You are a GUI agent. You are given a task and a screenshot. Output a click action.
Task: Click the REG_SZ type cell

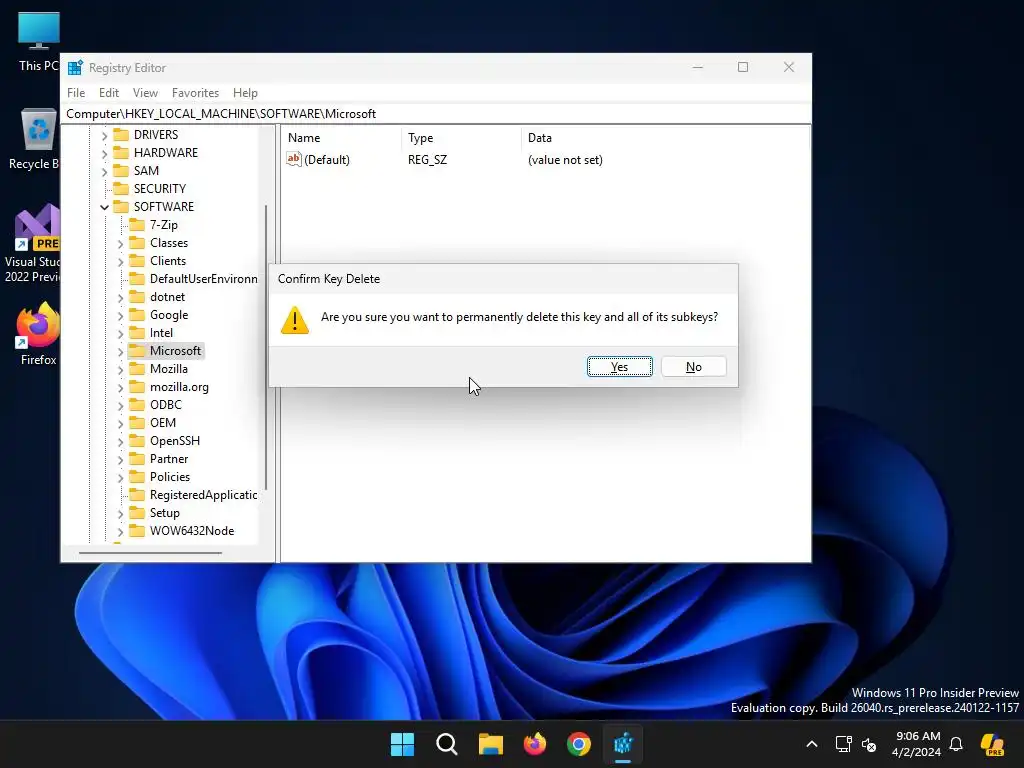(427, 160)
